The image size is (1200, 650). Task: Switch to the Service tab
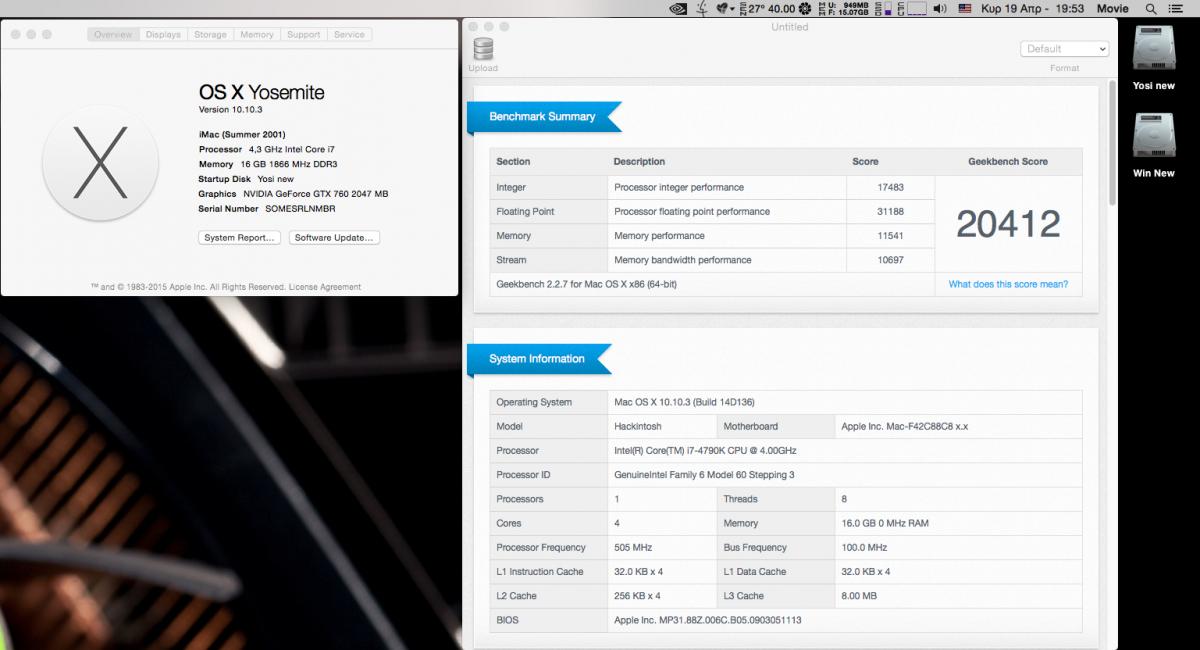tap(349, 34)
